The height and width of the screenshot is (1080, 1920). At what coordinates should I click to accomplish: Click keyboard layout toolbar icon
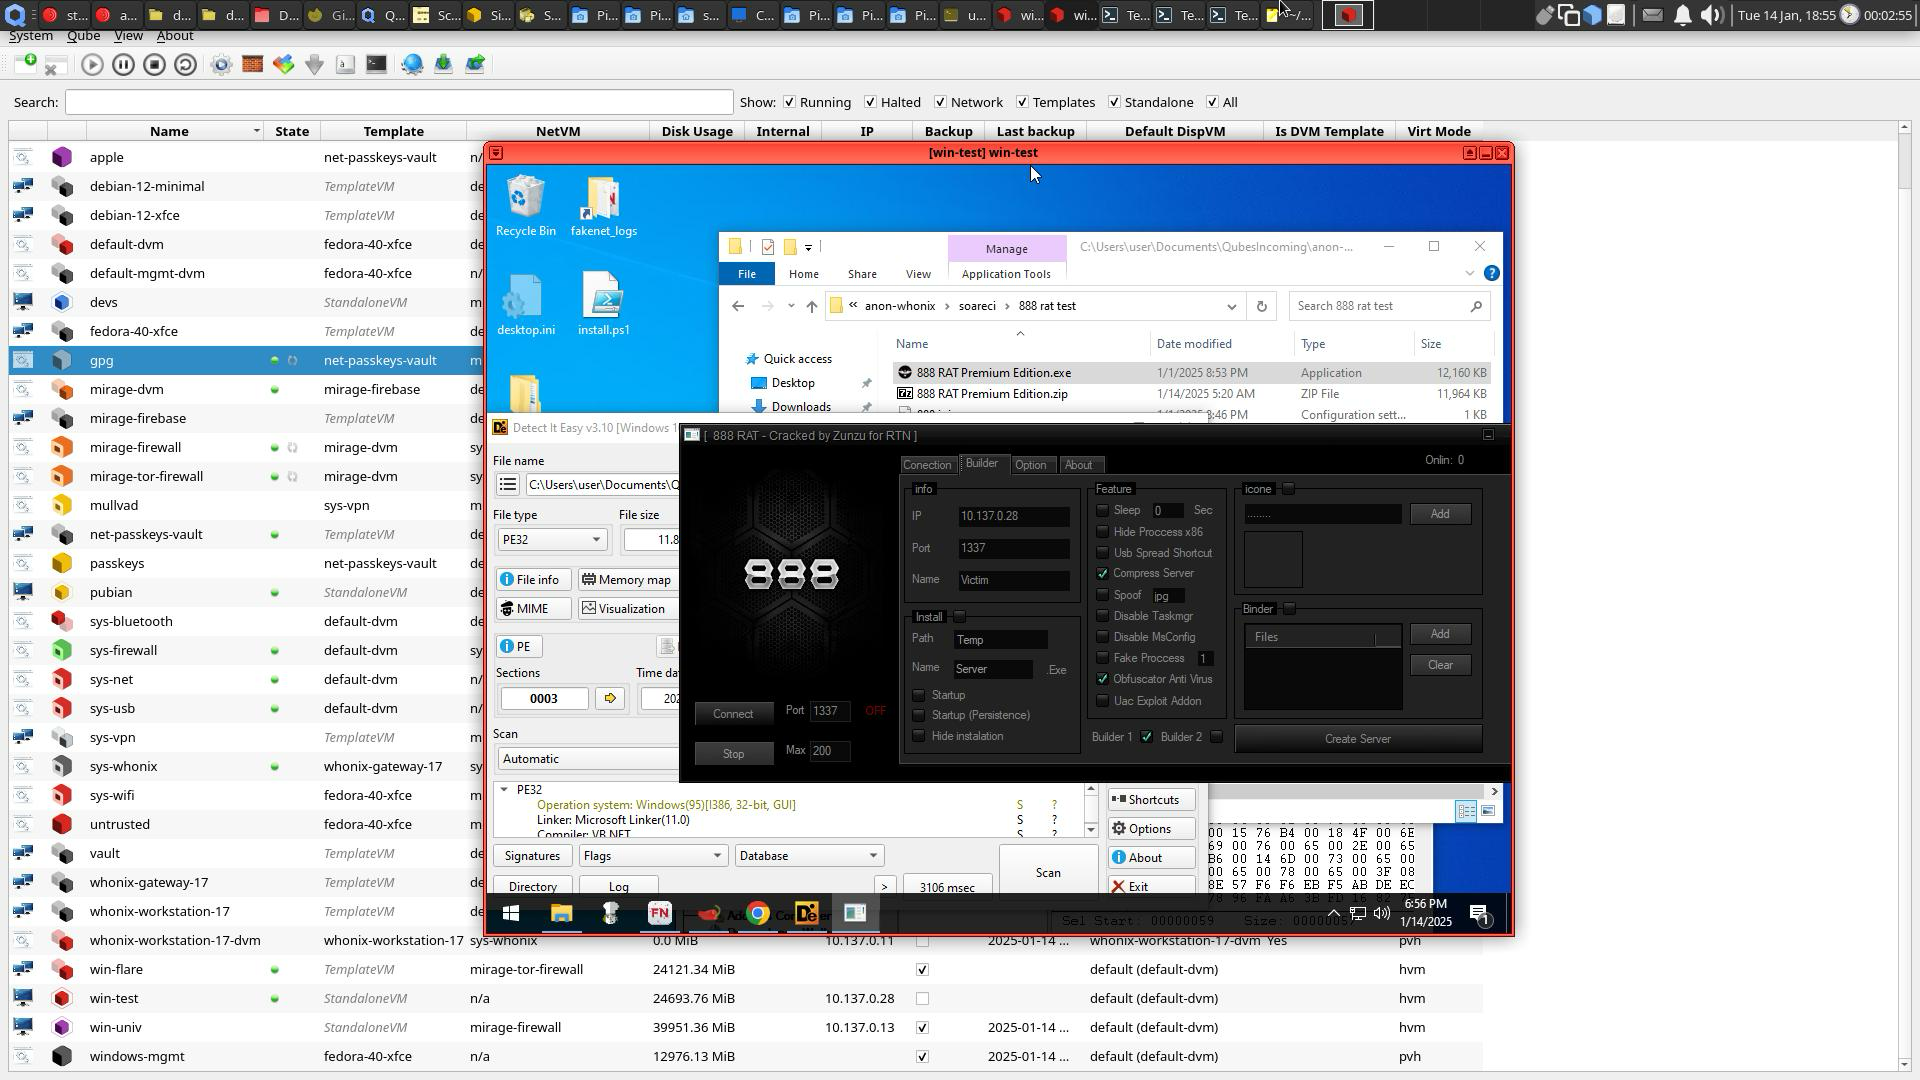345,64
